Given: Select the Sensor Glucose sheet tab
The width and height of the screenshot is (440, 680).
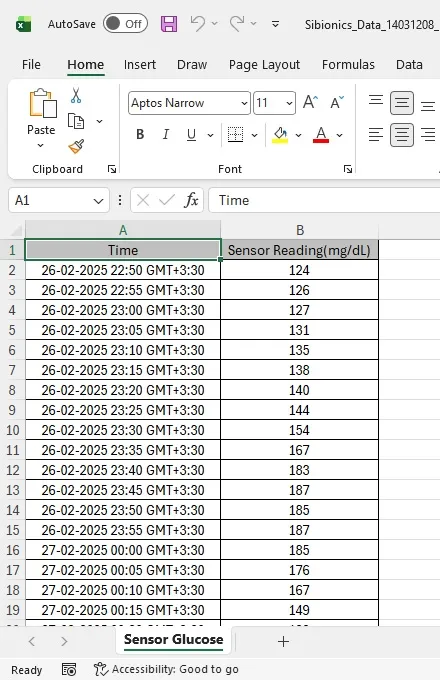Looking at the screenshot, I should [173, 640].
